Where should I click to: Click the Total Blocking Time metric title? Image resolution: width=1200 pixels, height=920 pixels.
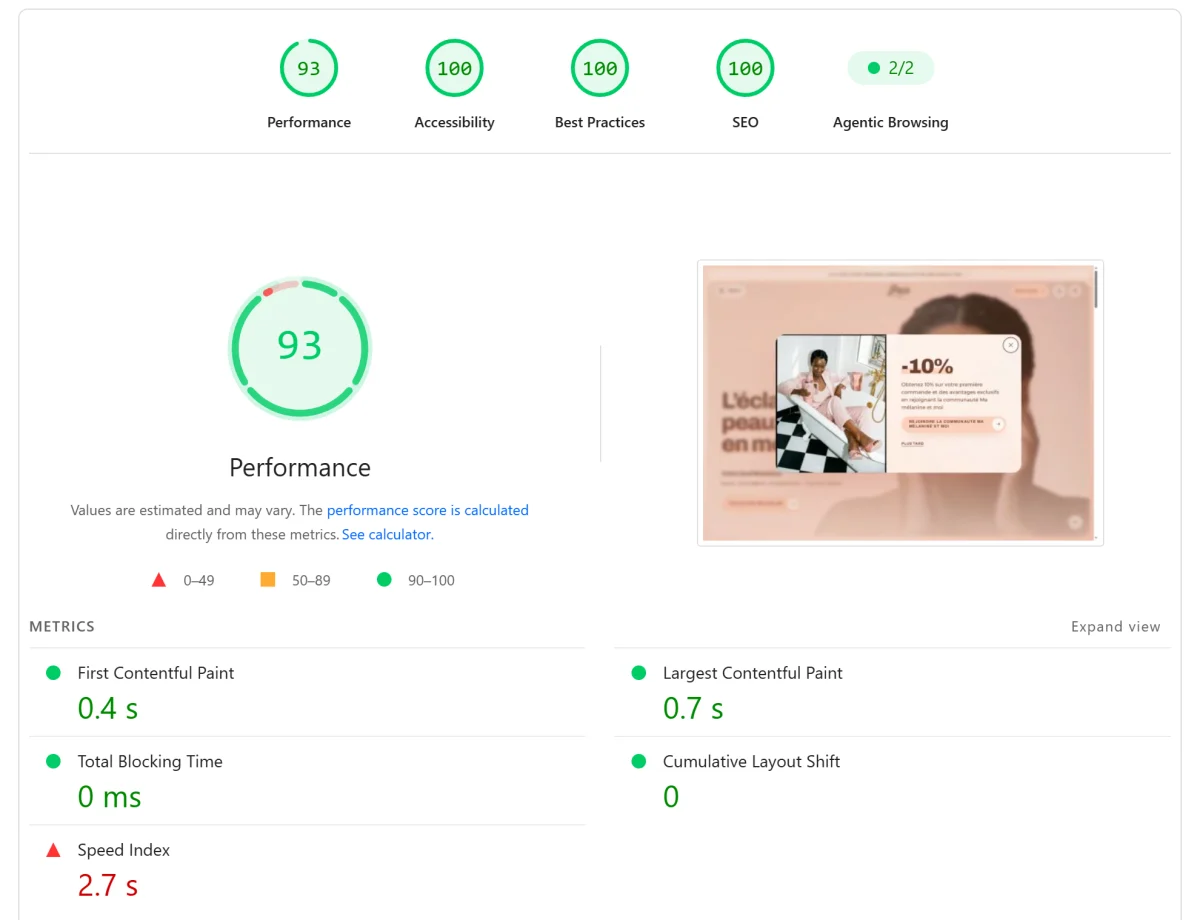tap(150, 761)
